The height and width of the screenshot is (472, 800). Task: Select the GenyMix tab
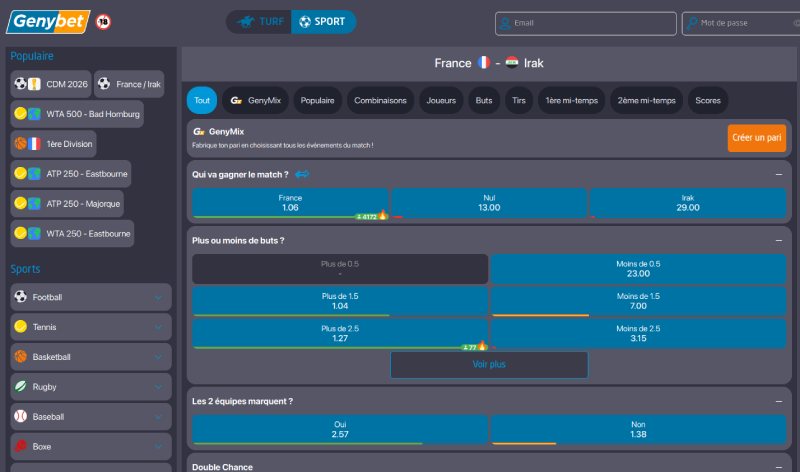click(256, 101)
